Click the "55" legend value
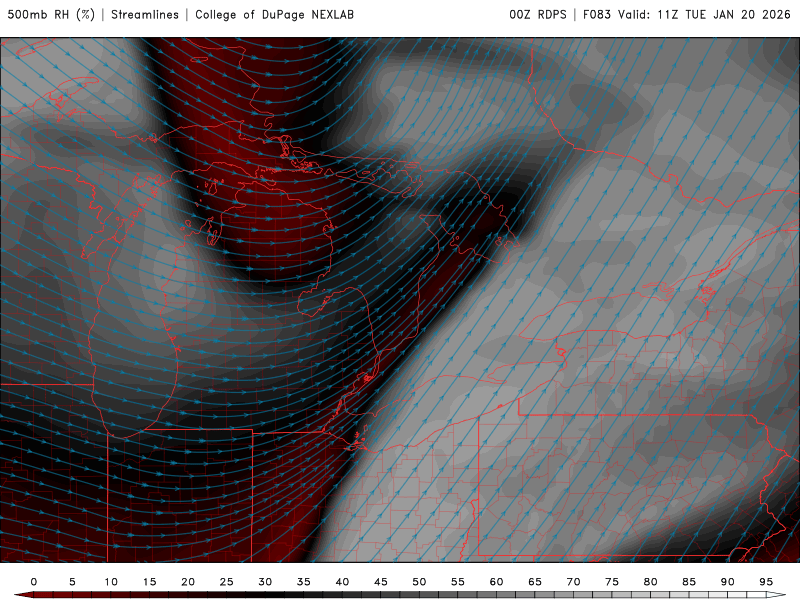This screenshot has height=600, width=800. 458,582
